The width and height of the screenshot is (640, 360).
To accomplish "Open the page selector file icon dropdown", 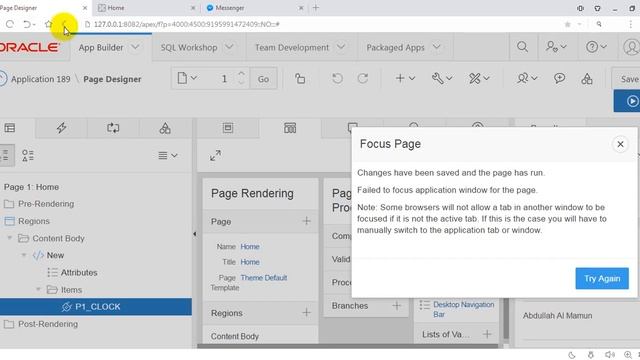I will pos(187,78).
